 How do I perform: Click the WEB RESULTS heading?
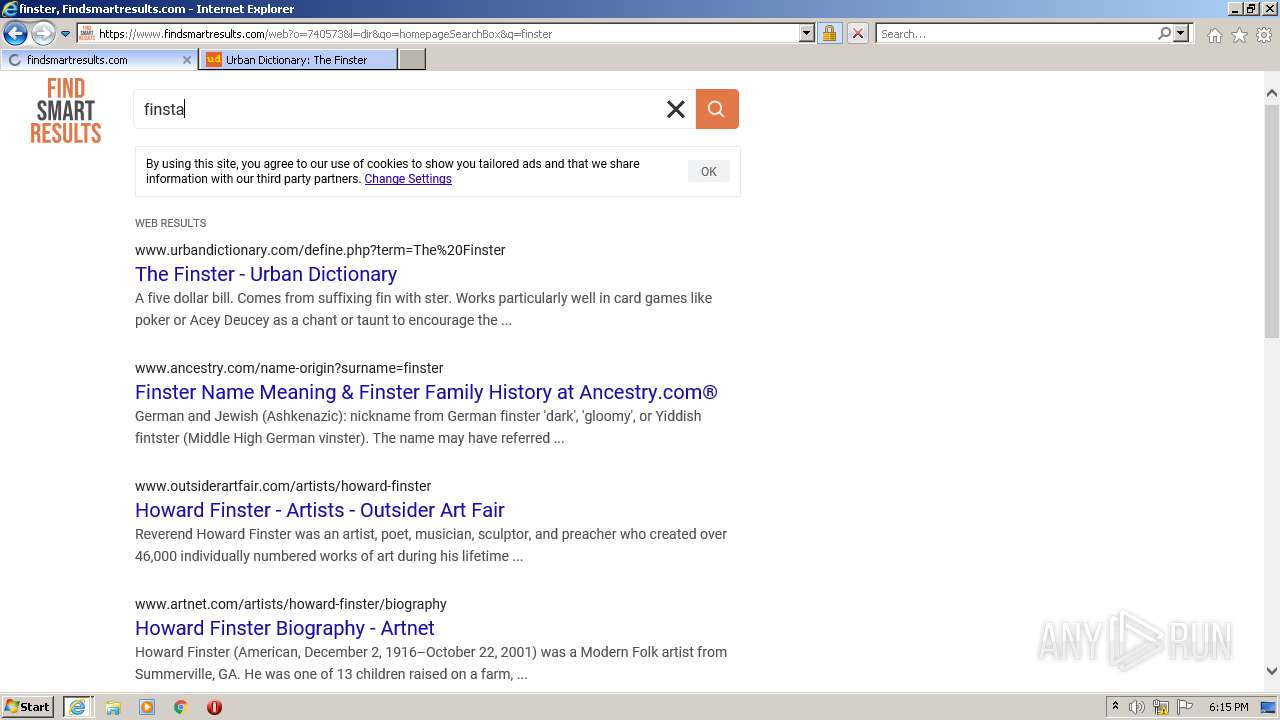pos(171,223)
